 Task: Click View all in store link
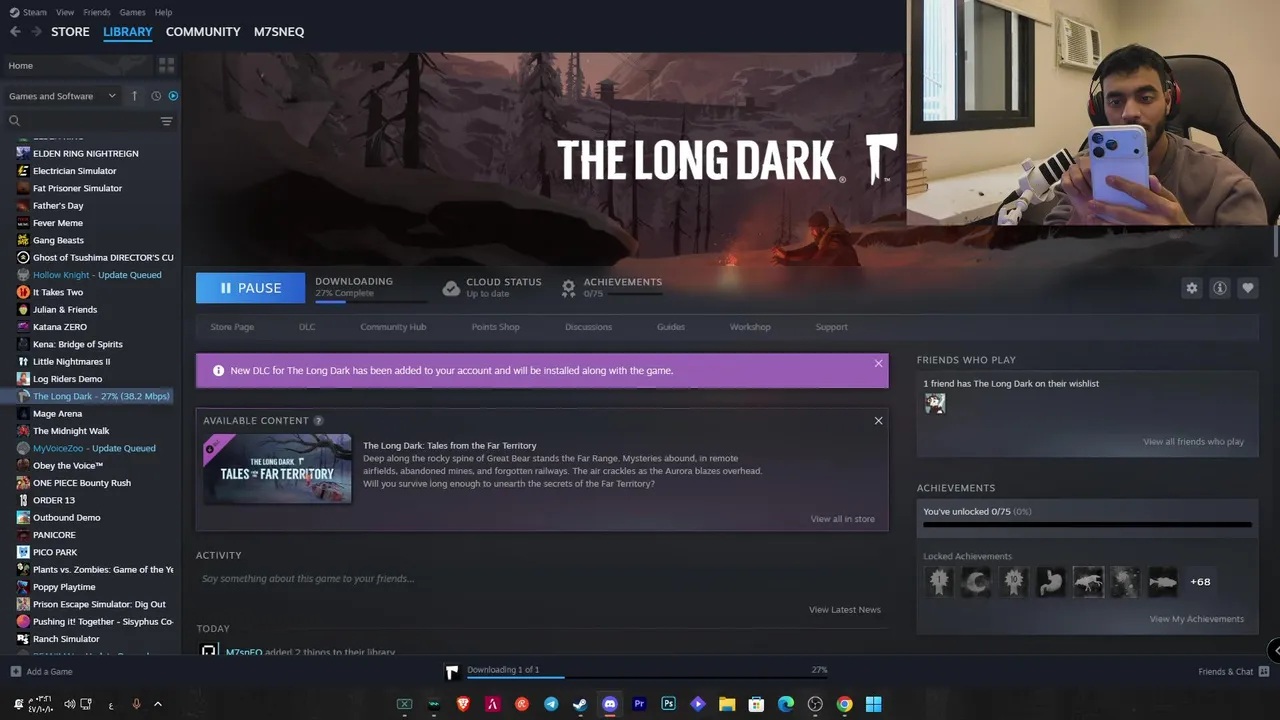[x=842, y=519]
